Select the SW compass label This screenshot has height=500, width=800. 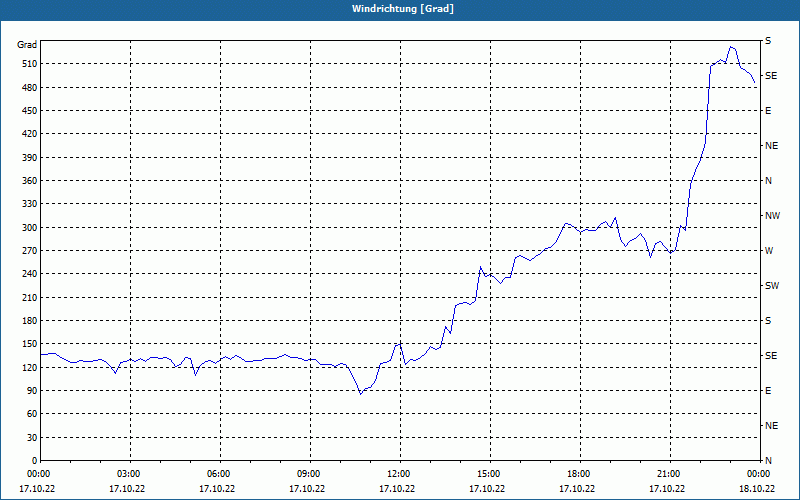(x=772, y=286)
